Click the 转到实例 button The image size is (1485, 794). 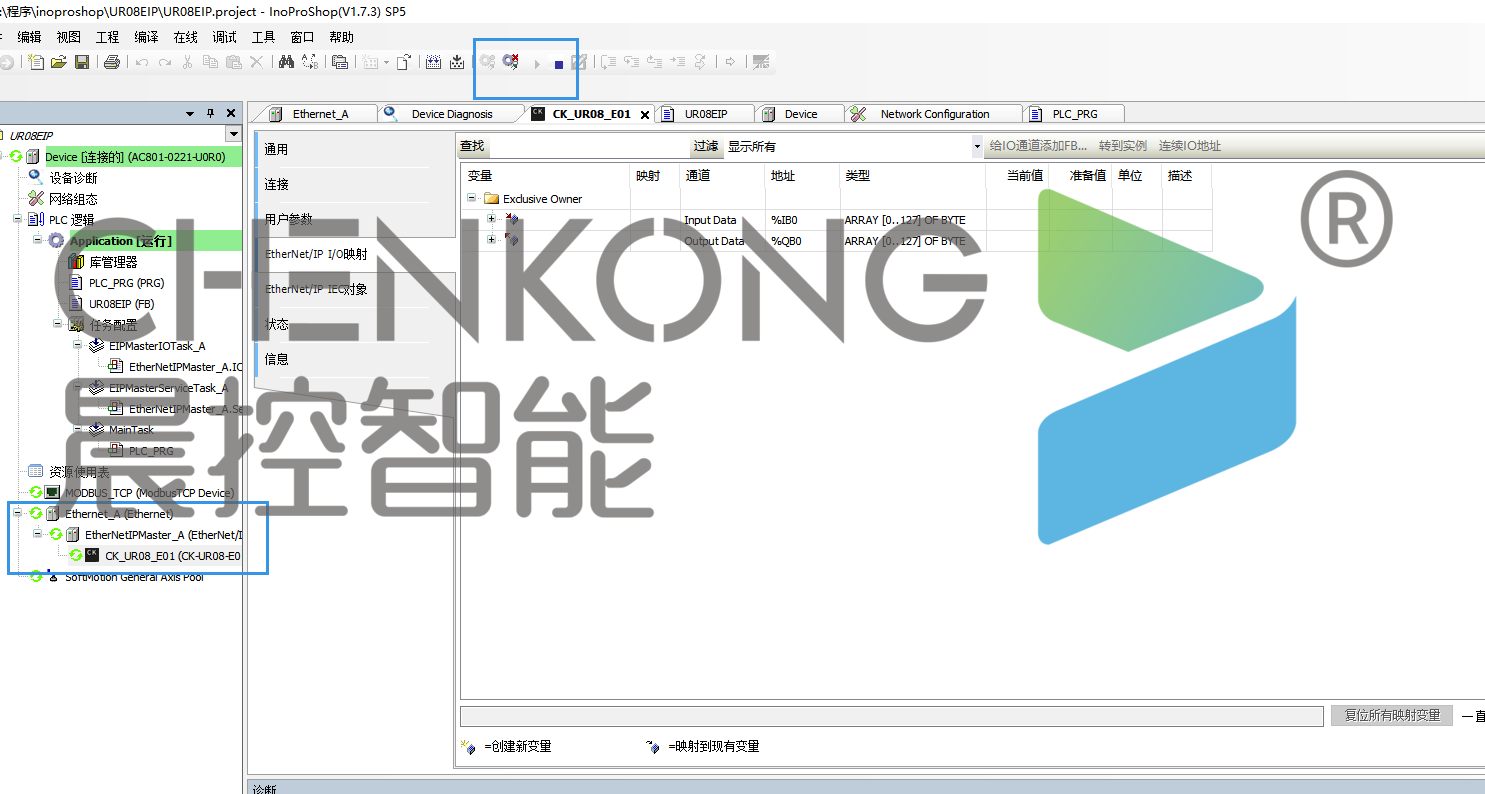coord(1123,146)
